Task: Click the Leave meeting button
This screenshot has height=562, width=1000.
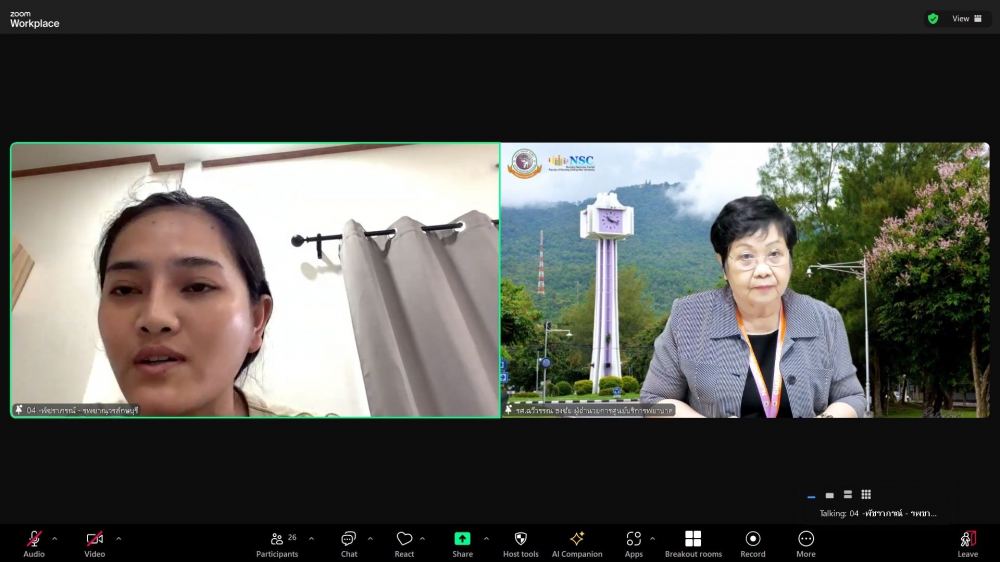Action: point(968,540)
